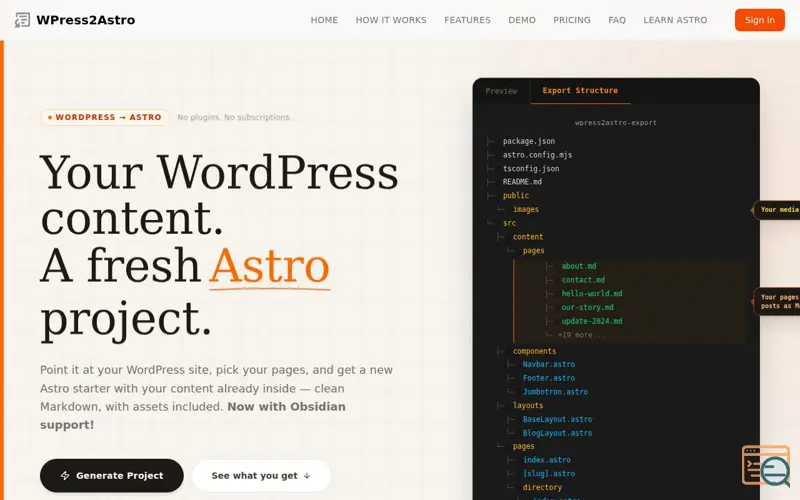Collapse the layouts folder
This screenshot has height=500, width=800.
[x=528, y=405]
